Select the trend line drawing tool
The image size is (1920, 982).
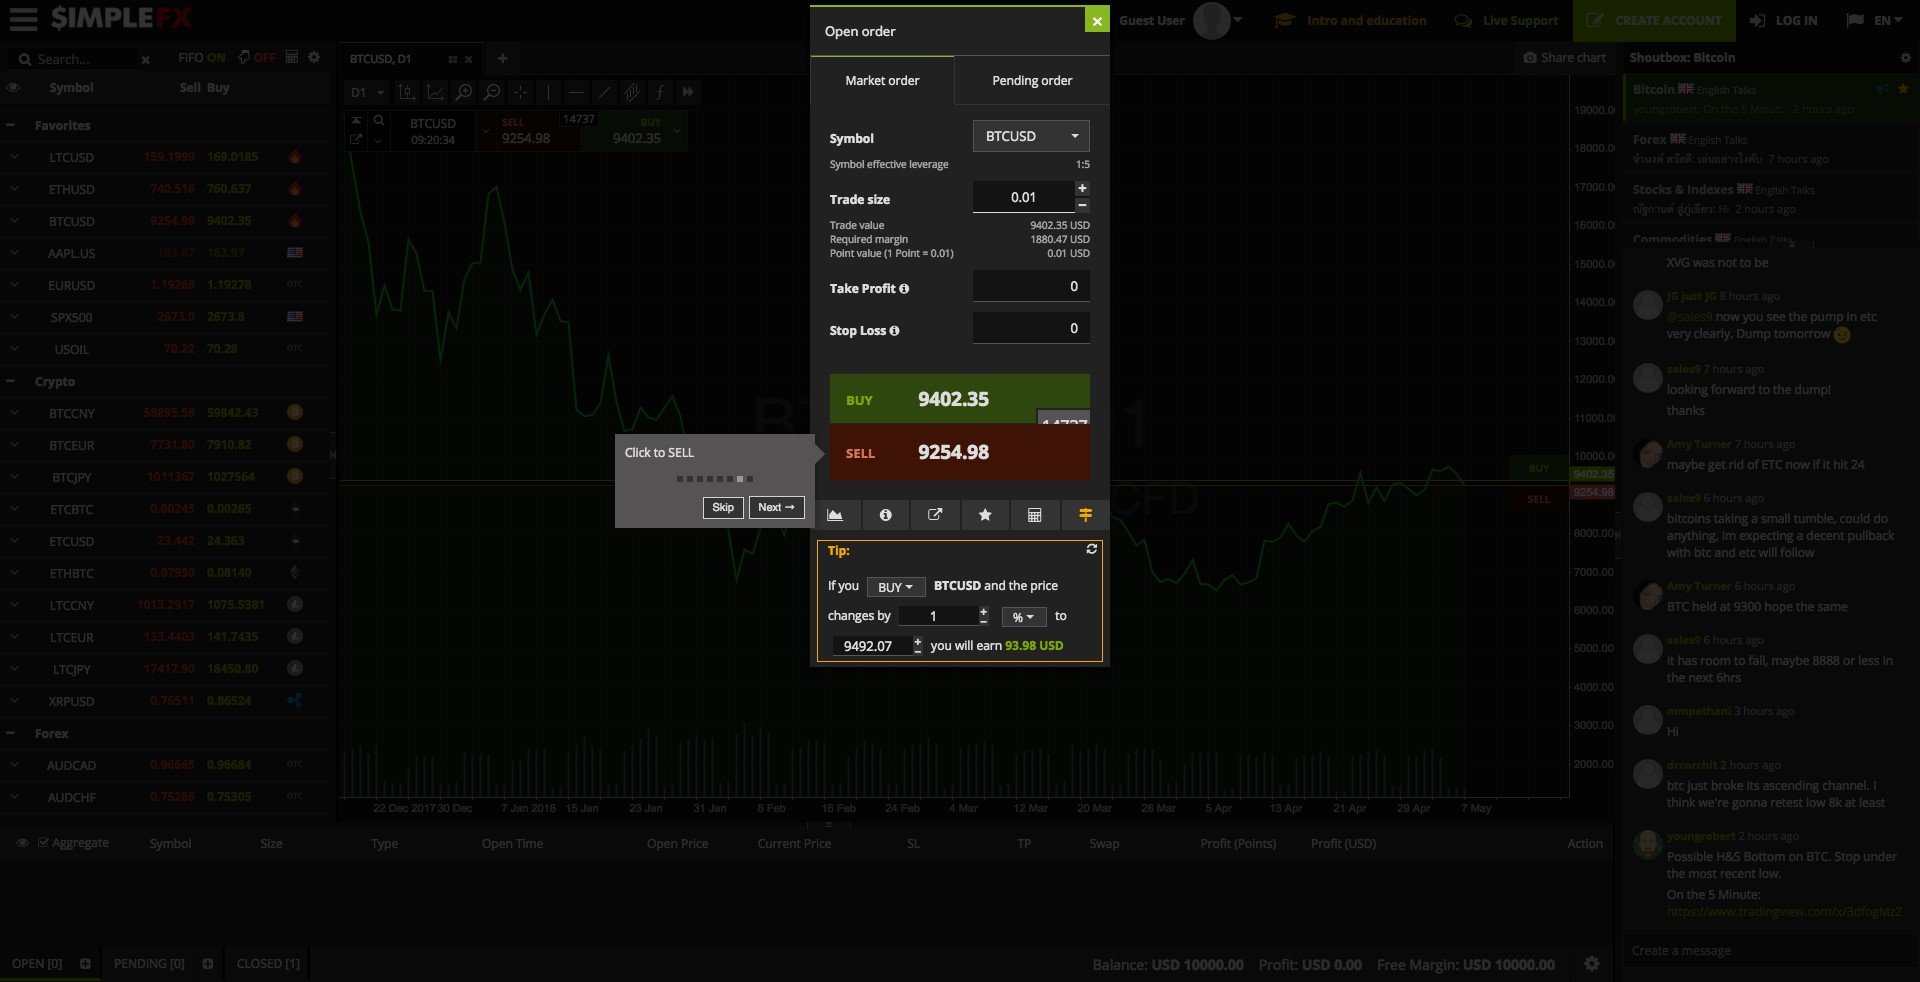coord(605,92)
